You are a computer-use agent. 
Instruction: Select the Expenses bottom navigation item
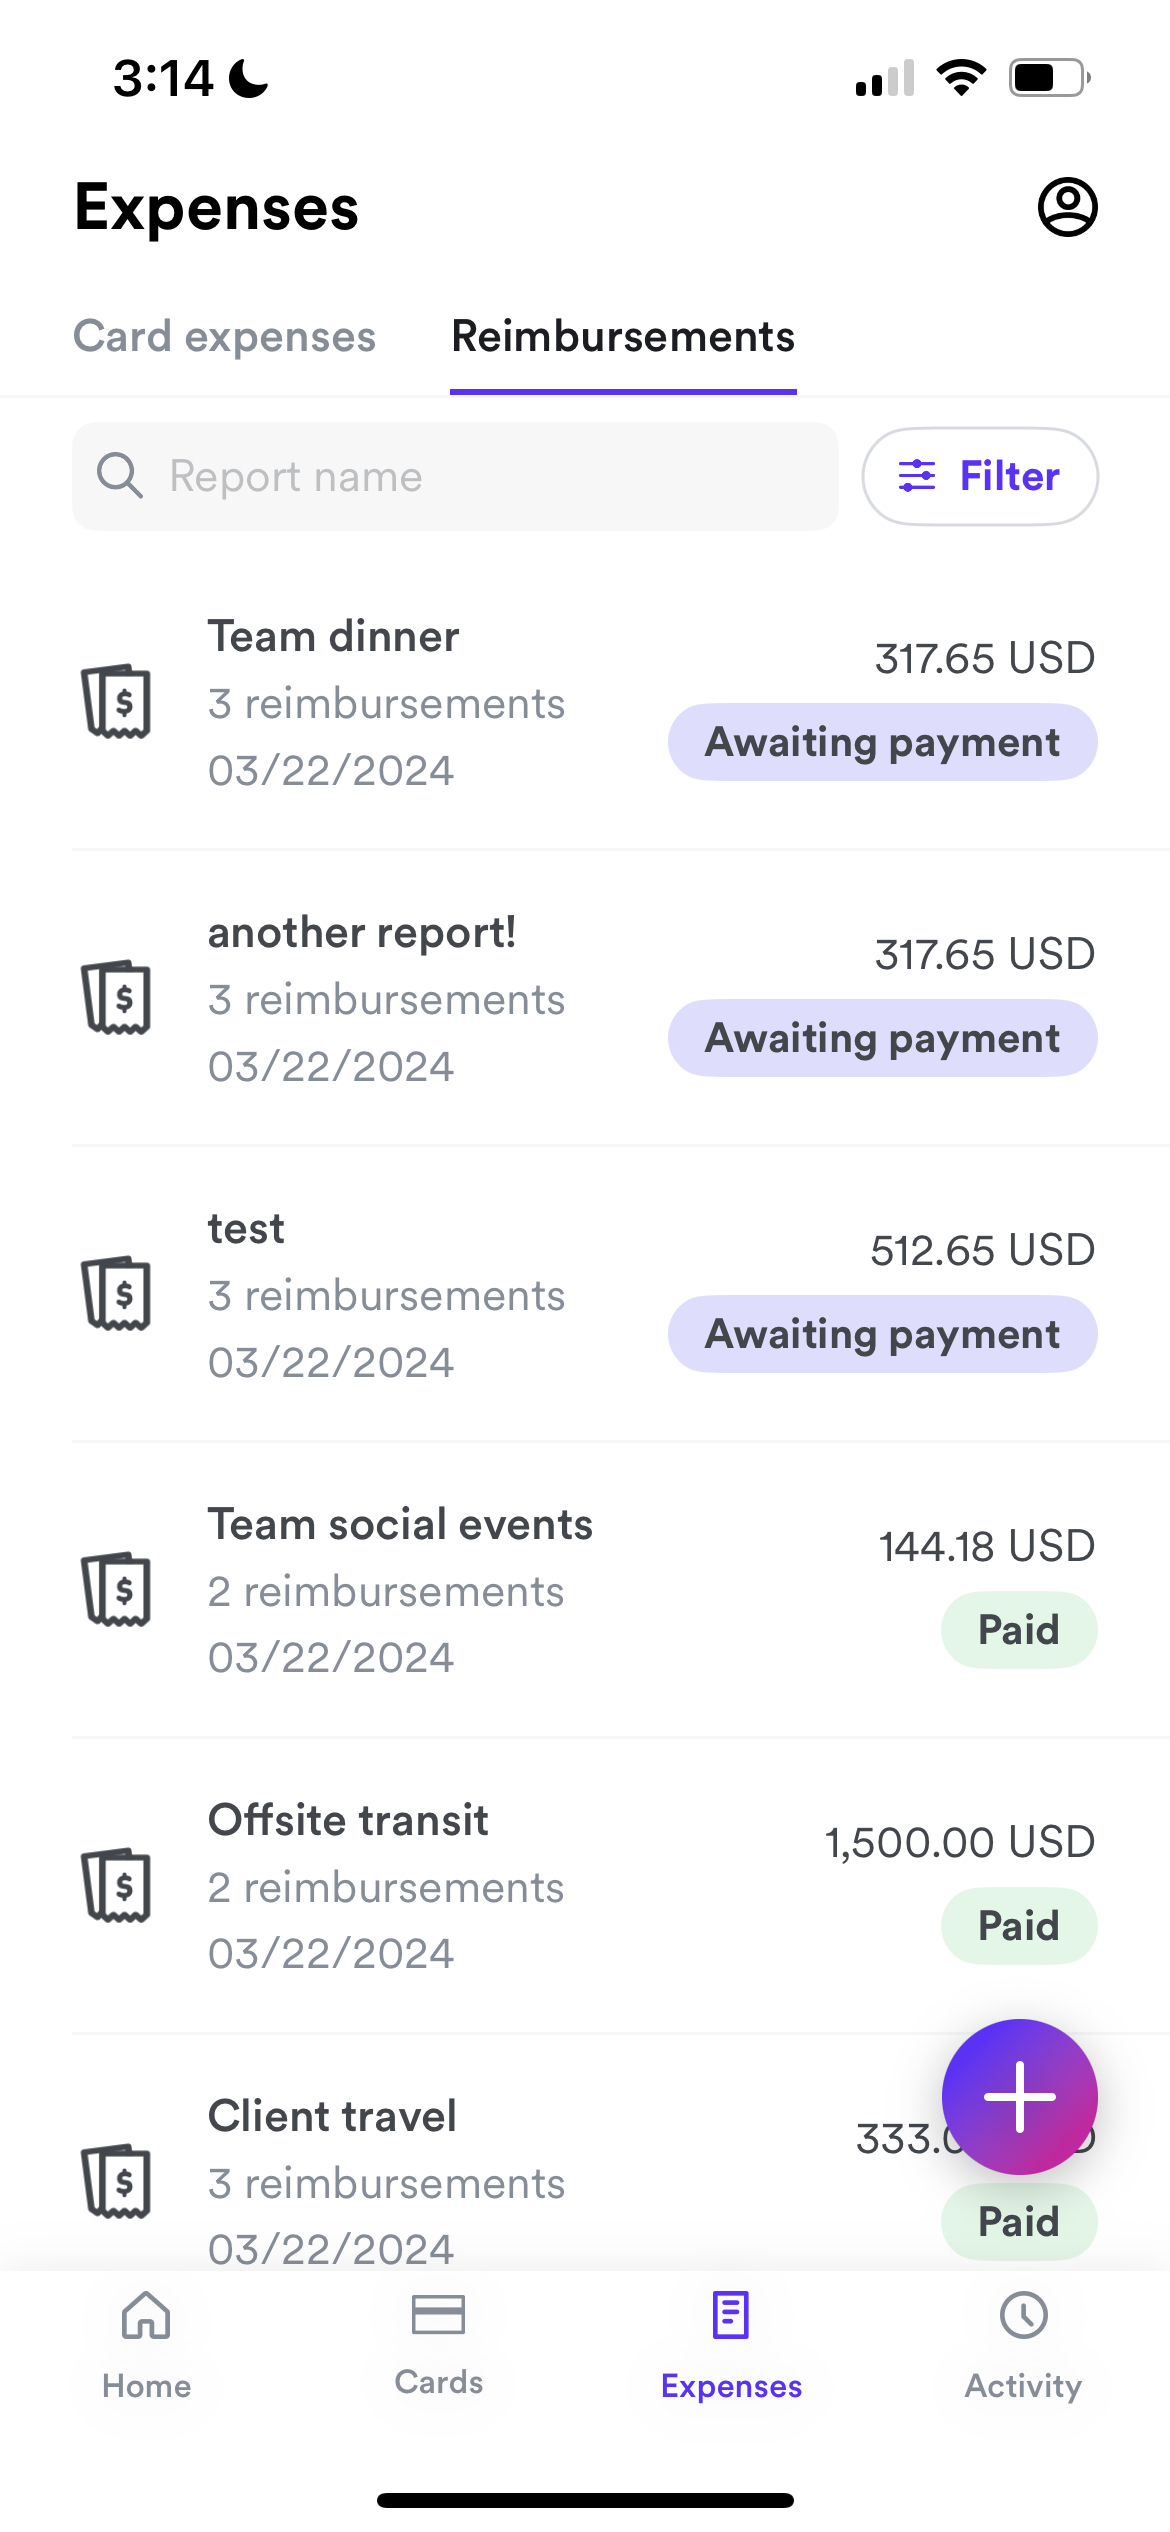click(x=731, y=2345)
